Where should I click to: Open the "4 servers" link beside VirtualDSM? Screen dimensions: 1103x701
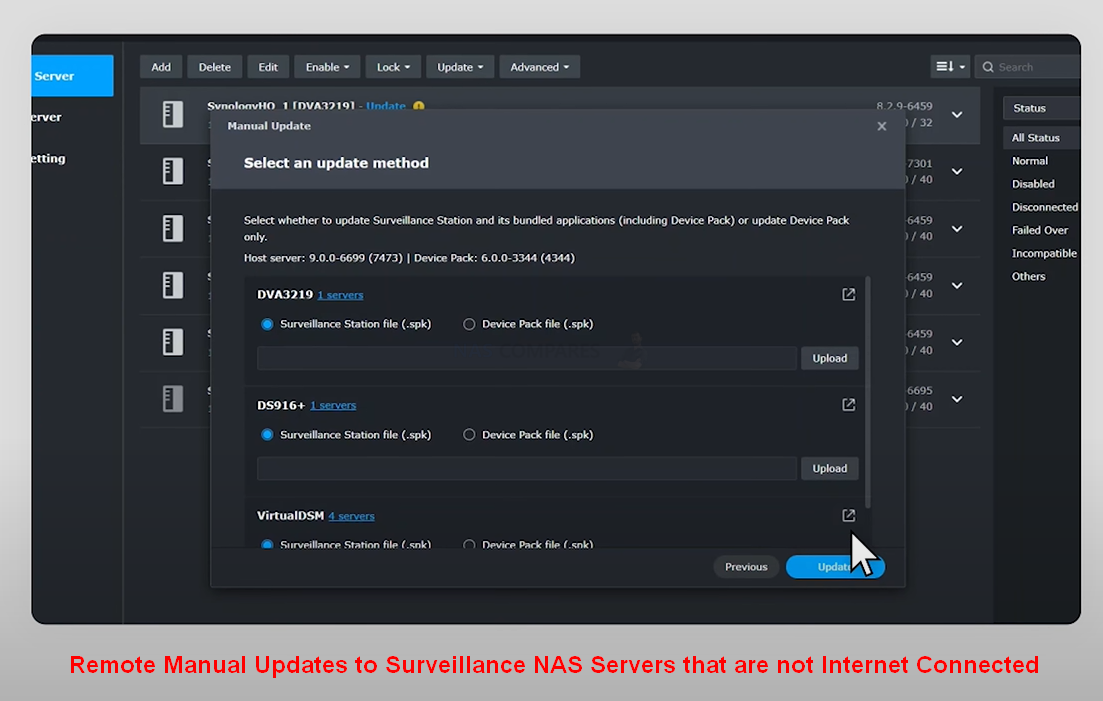352,516
